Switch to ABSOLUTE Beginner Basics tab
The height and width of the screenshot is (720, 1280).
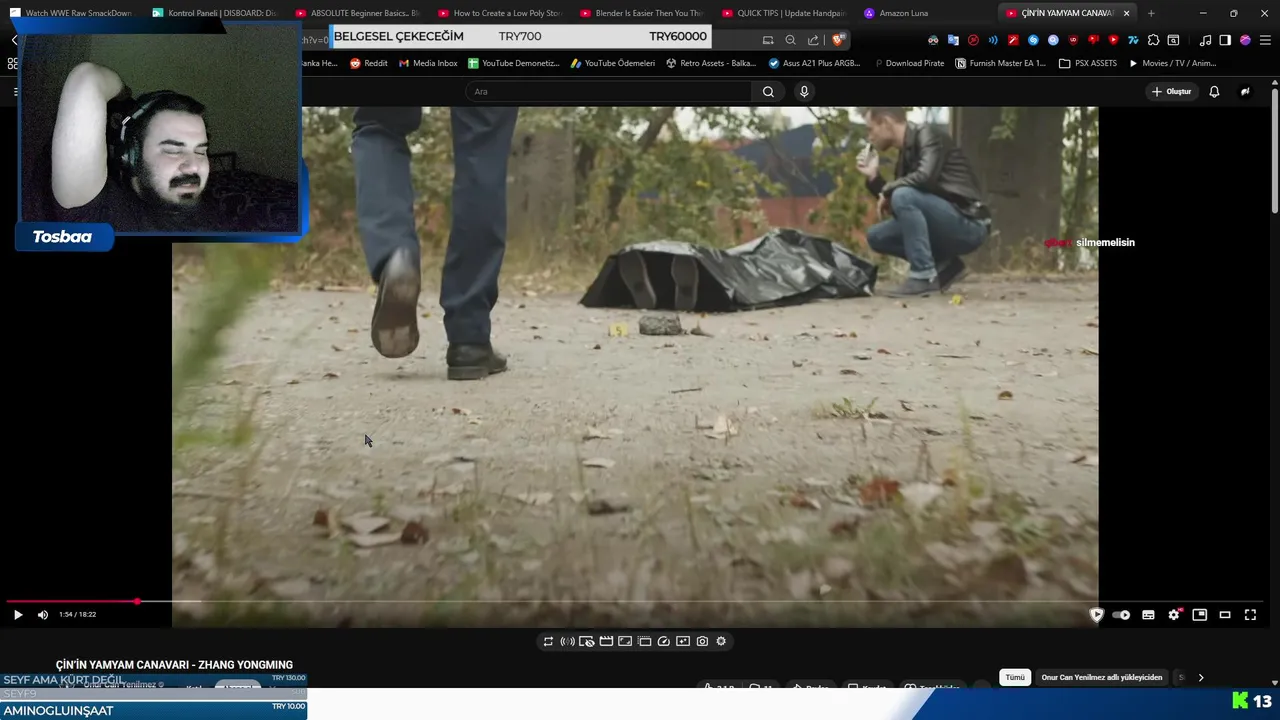point(358,13)
